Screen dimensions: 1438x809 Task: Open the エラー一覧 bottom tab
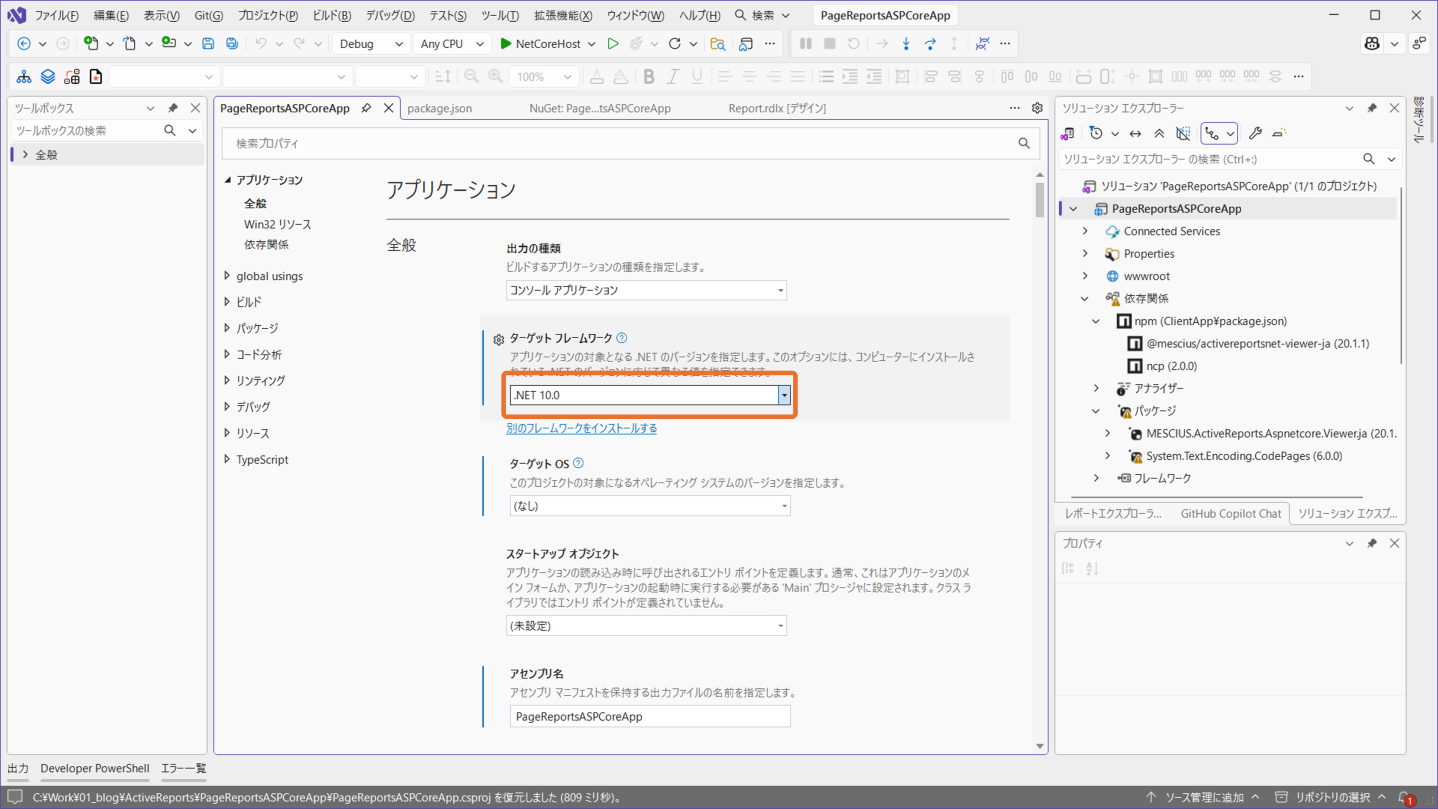(x=183, y=768)
